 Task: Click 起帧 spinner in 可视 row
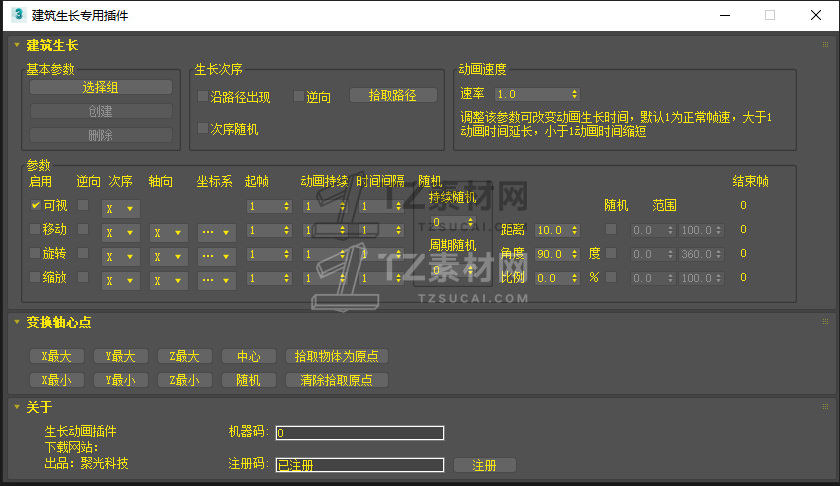(269, 206)
